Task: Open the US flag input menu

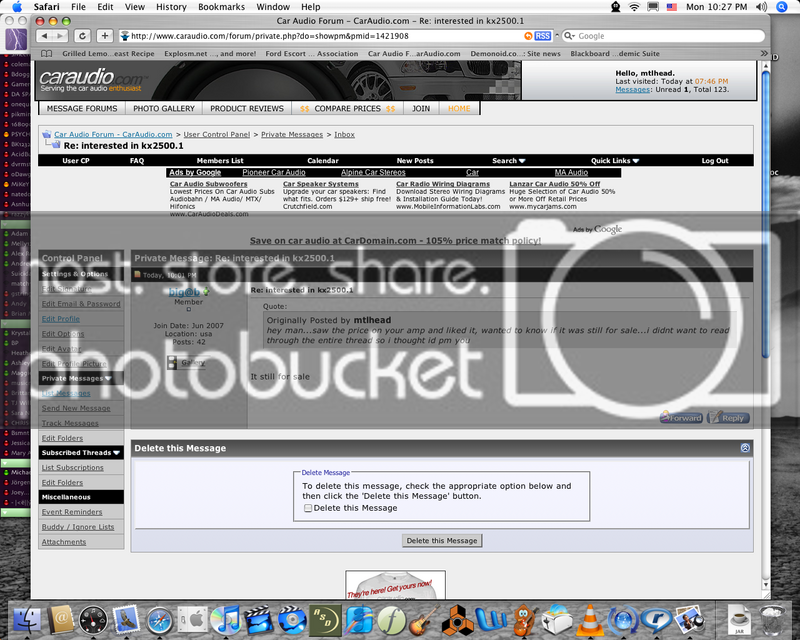Action: [671, 7]
